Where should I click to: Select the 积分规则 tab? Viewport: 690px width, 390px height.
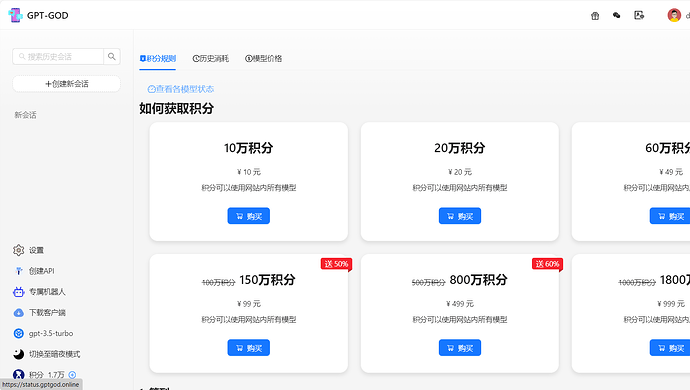(158, 59)
